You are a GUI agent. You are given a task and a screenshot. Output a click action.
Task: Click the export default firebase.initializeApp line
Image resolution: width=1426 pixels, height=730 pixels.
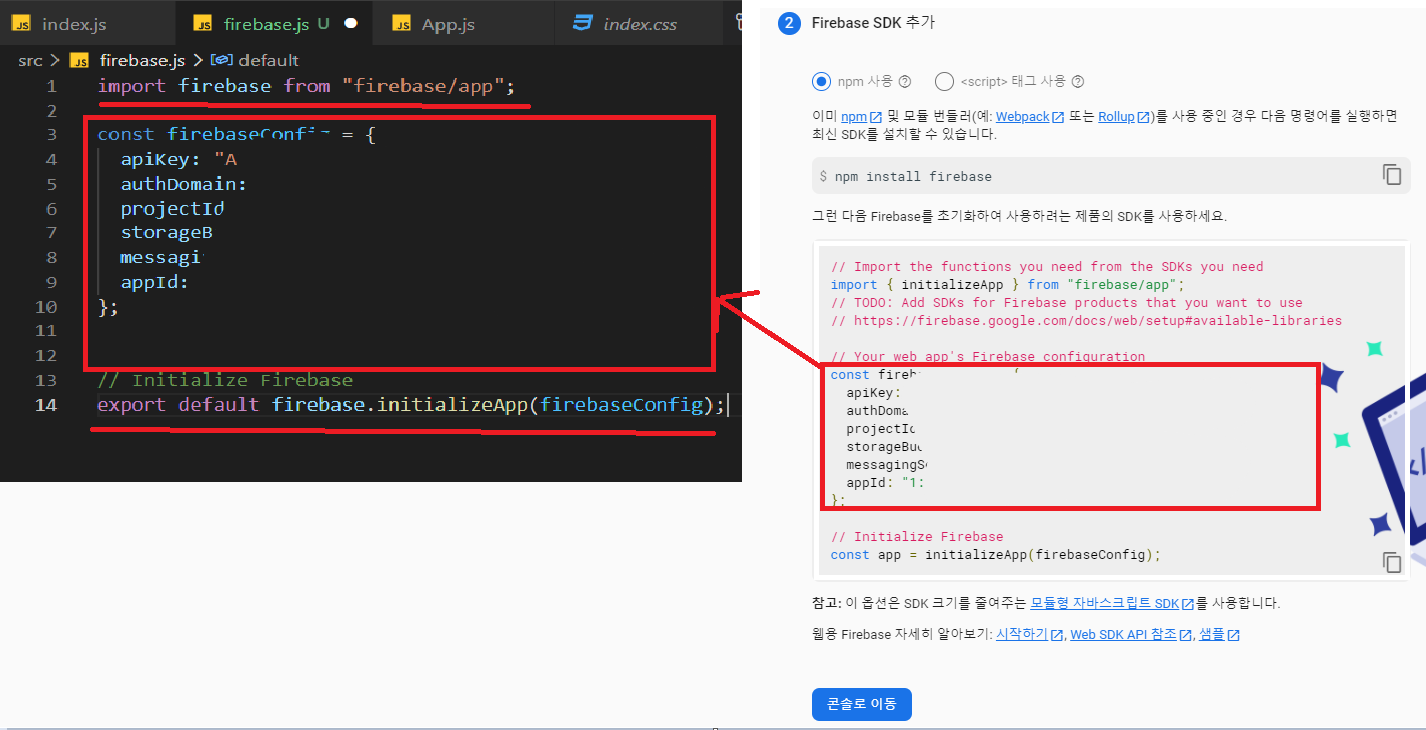[x=410, y=404]
